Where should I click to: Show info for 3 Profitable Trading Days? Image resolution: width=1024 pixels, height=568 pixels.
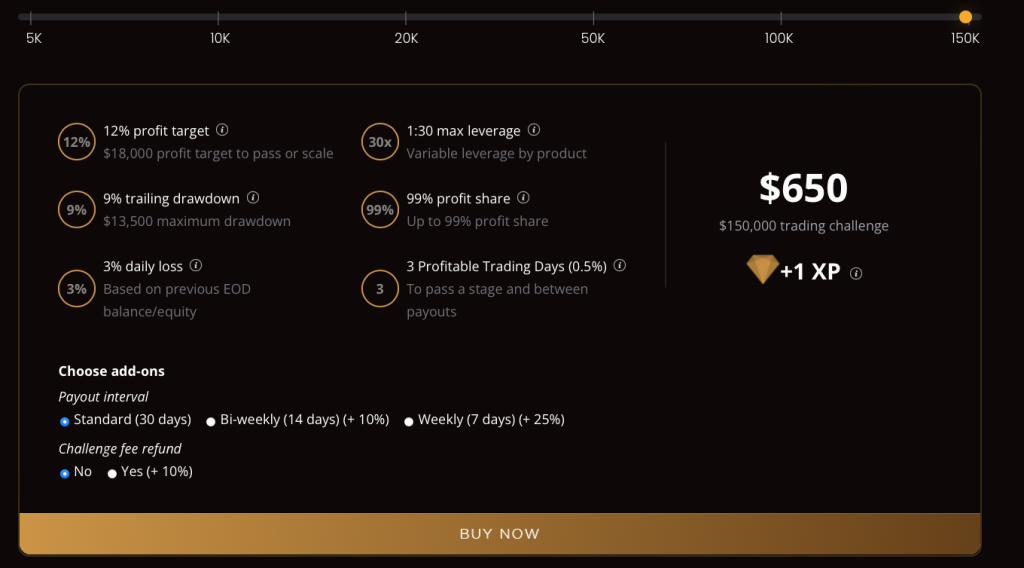tap(620, 266)
